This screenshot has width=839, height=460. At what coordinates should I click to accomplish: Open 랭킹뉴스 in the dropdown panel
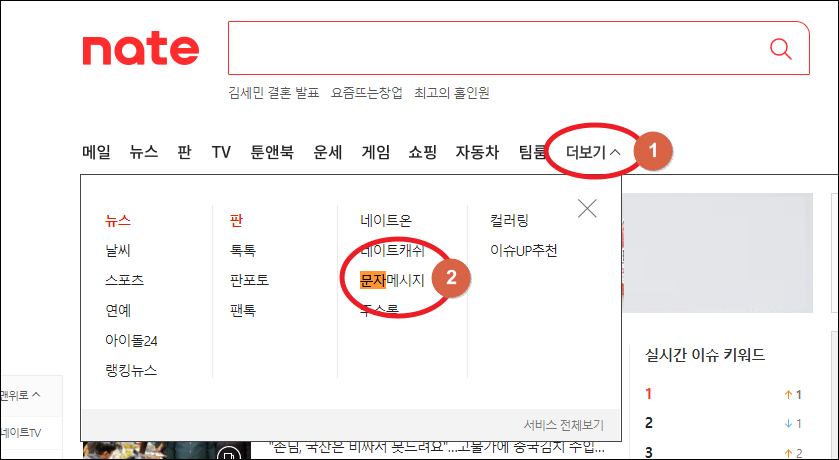click(131, 370)
